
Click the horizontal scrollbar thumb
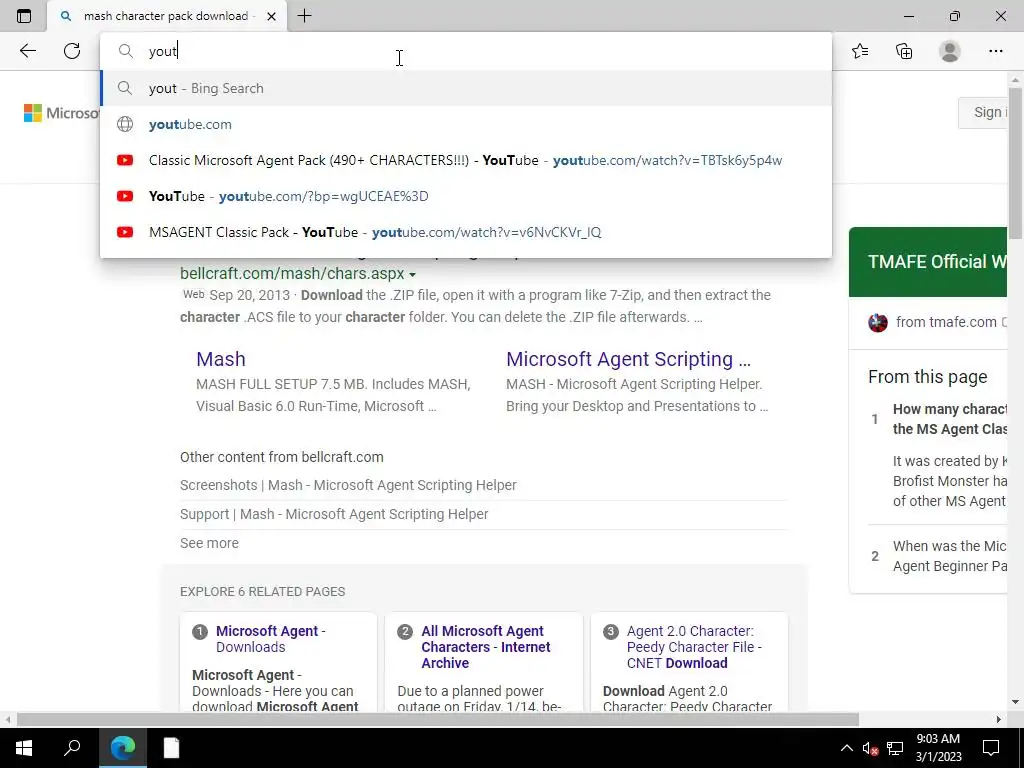point(438,720)
